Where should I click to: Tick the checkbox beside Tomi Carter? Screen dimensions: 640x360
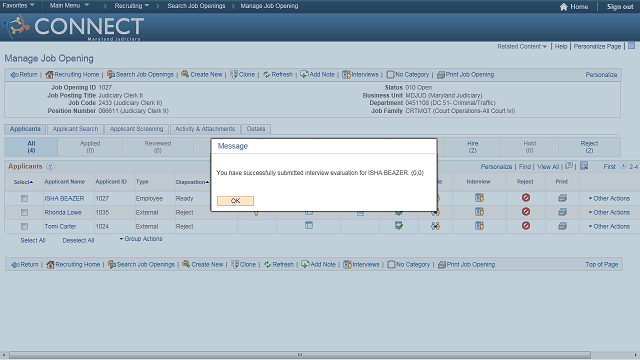[24, 226]
